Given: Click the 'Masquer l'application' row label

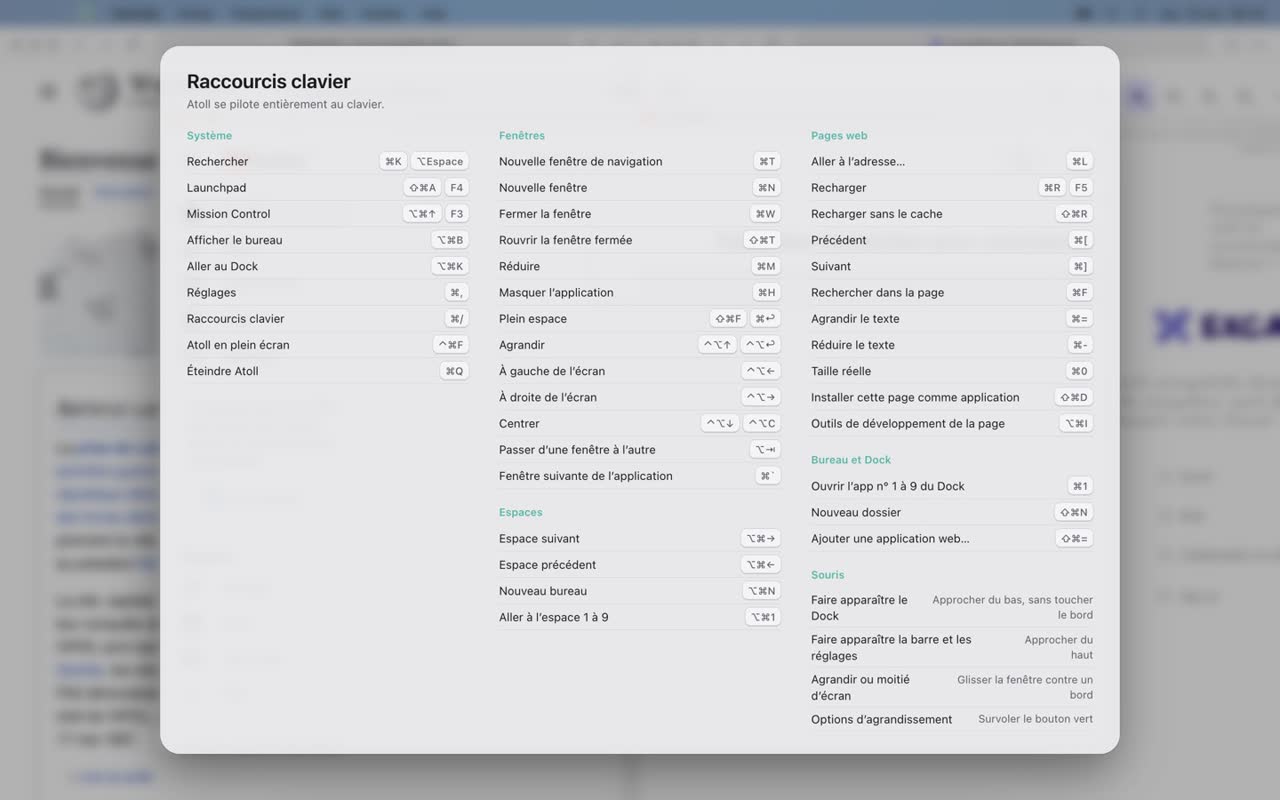Looking at the screenshot, I should (556, 292).
